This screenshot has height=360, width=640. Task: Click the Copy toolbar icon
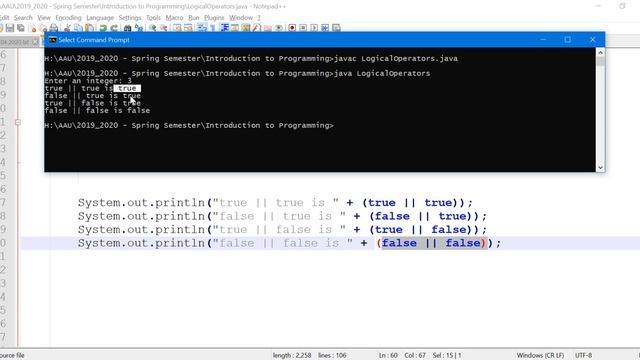click(x=78, y=28)
